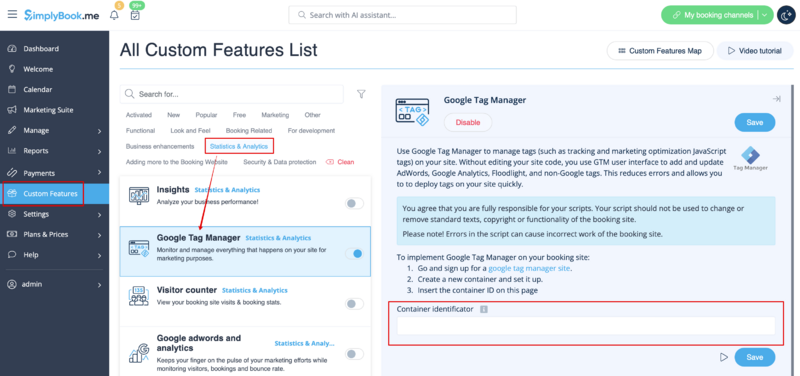Click the Reports chart icon

tap(12, 151)
